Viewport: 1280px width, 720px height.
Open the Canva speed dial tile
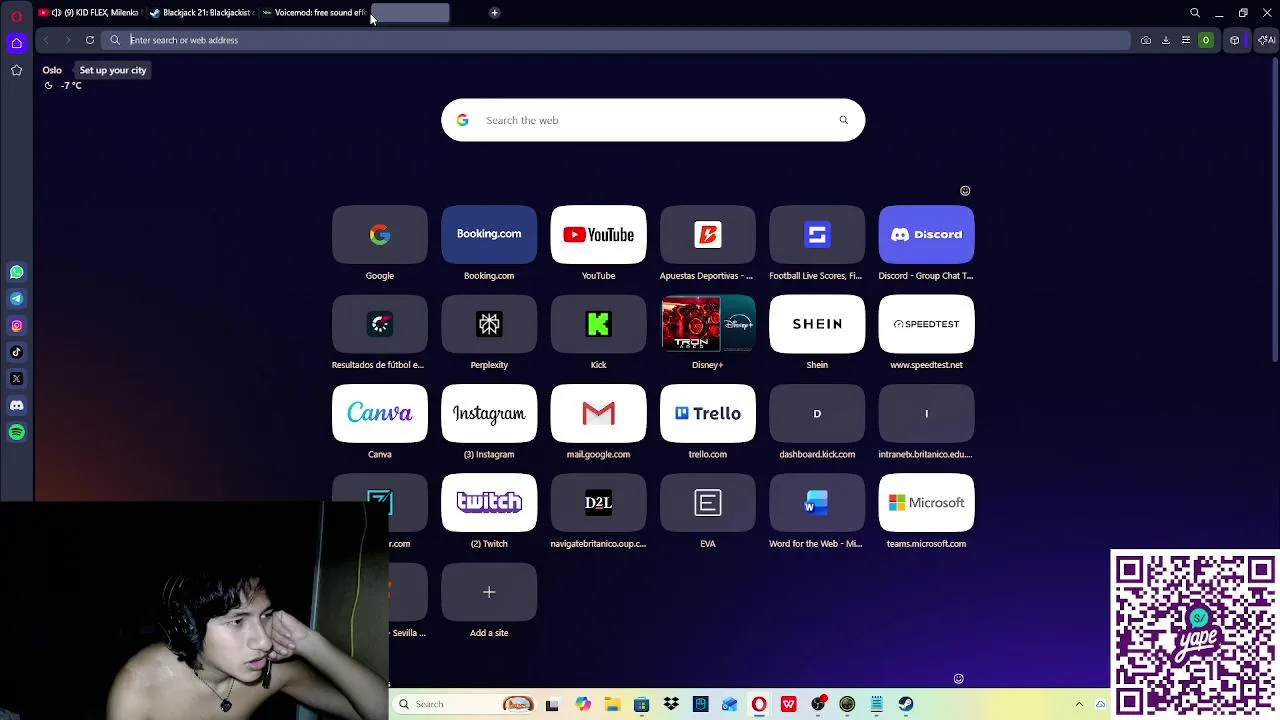click(380, 413)
